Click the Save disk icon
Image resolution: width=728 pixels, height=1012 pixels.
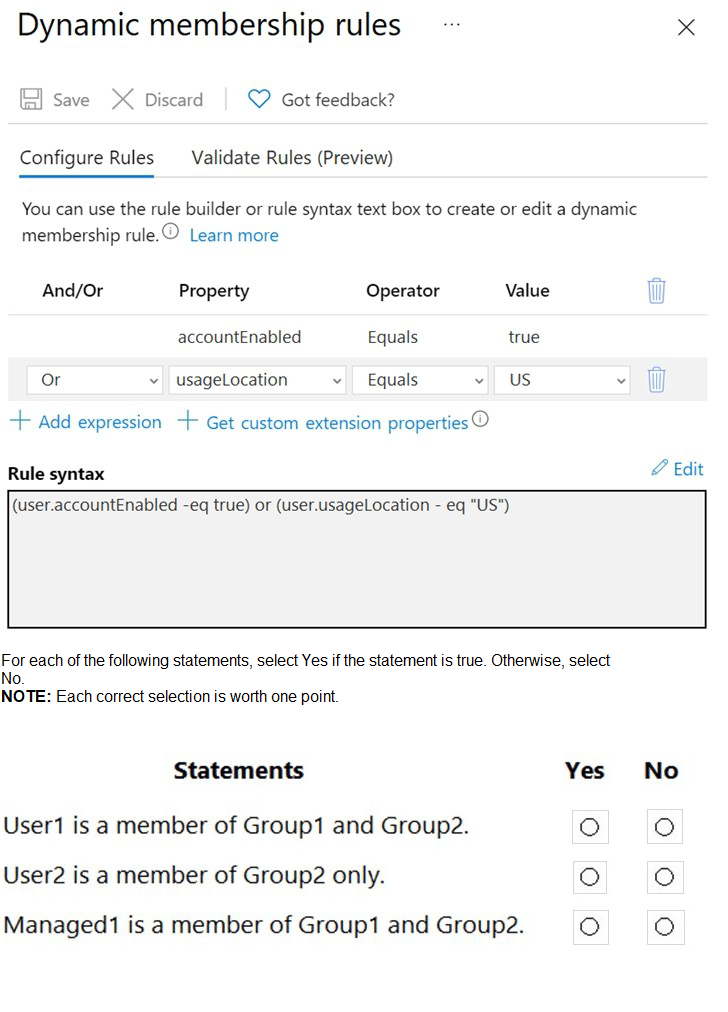point(32,99)
